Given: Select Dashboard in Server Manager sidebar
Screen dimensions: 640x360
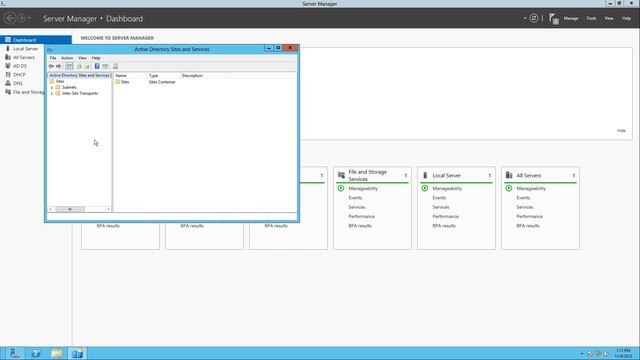Looking at the screenshot, I should [x=36, y=40].
